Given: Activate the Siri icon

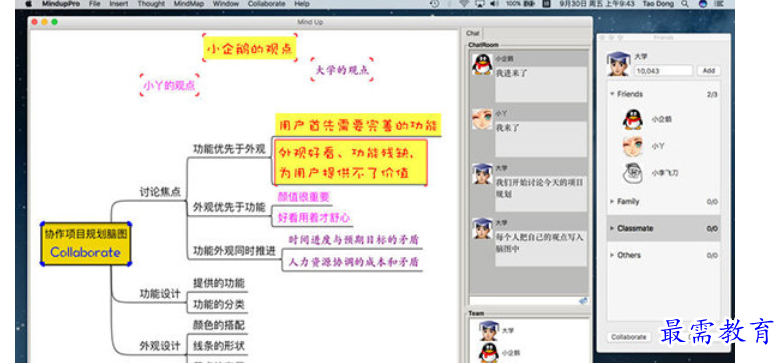Looking at the screenshot, I should tap(703, 3).
